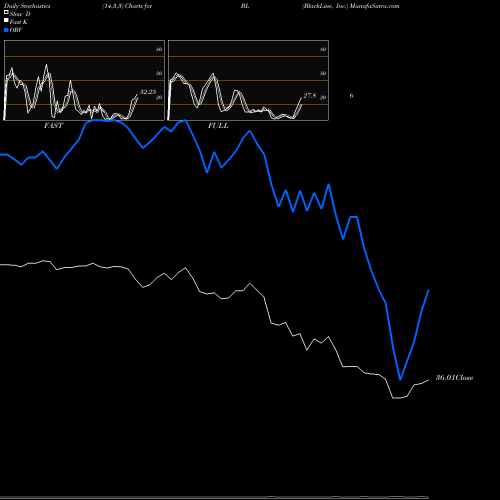Click the FULL stochastic chart panel
Image resolution: width=500 pixels, height=500 pixels.
pos(248,80)
